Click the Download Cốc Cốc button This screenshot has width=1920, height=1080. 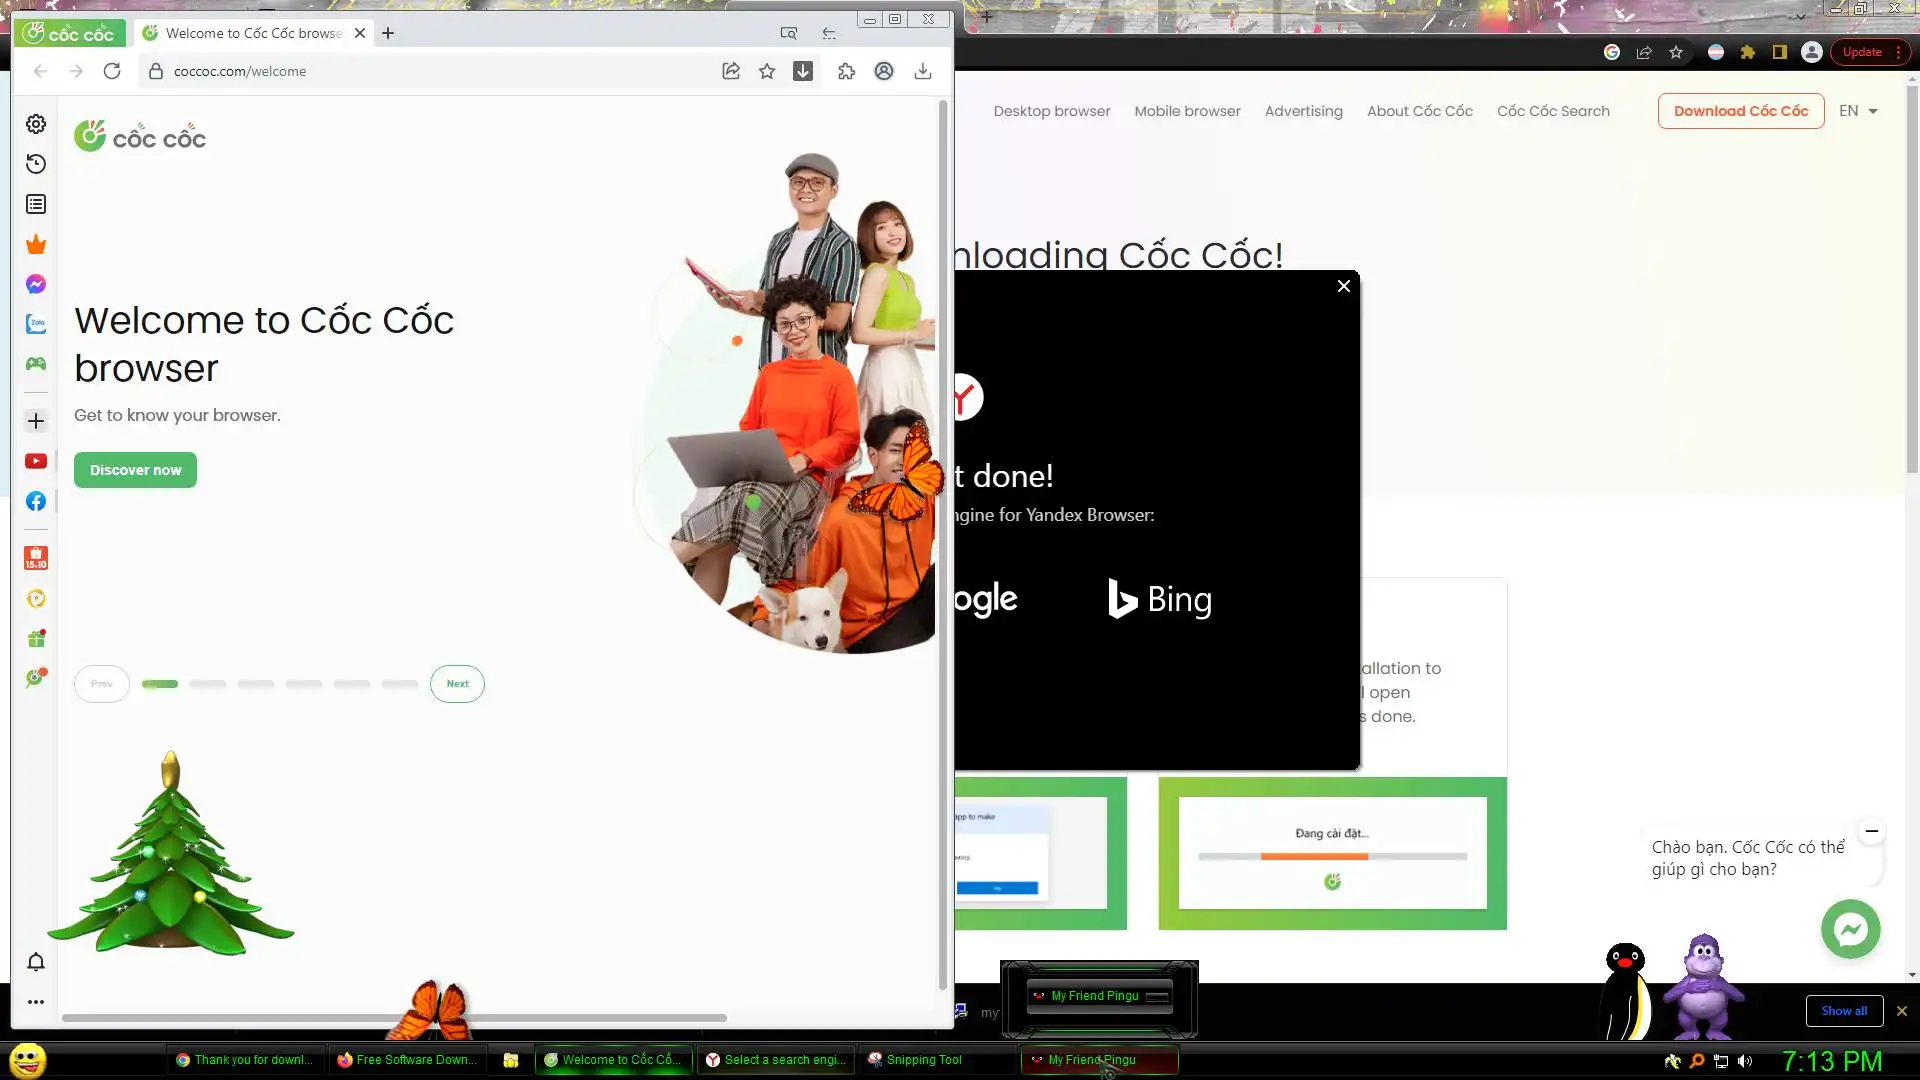click(1740, 111)
